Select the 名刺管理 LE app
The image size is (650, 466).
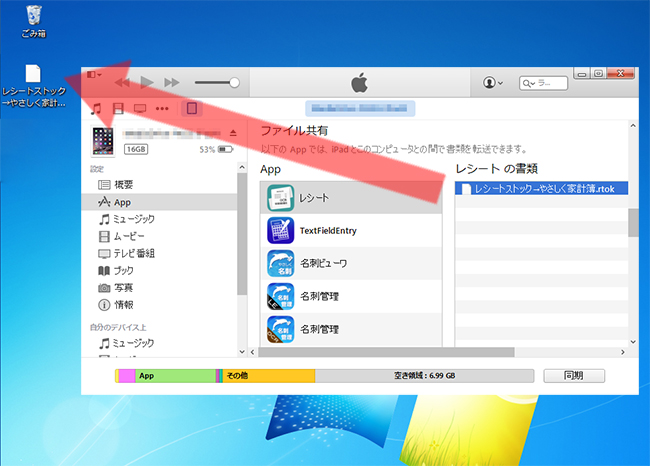pos(351,296)
